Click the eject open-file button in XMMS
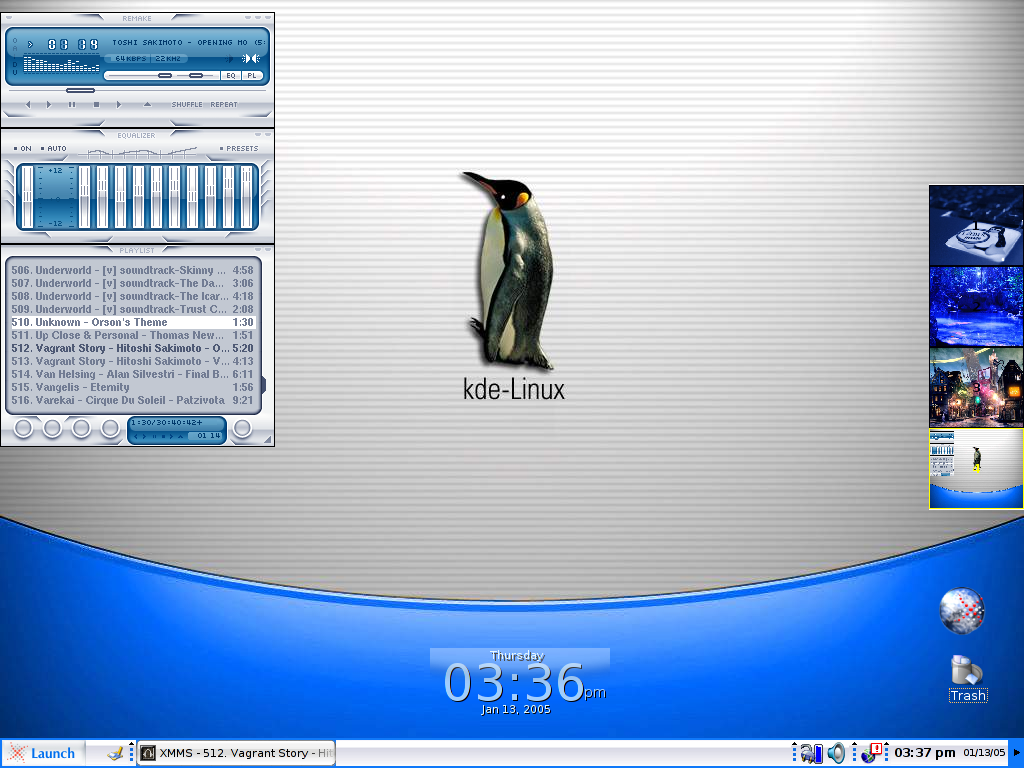This screenshot has width=1024, height=768. pos(148,104)
